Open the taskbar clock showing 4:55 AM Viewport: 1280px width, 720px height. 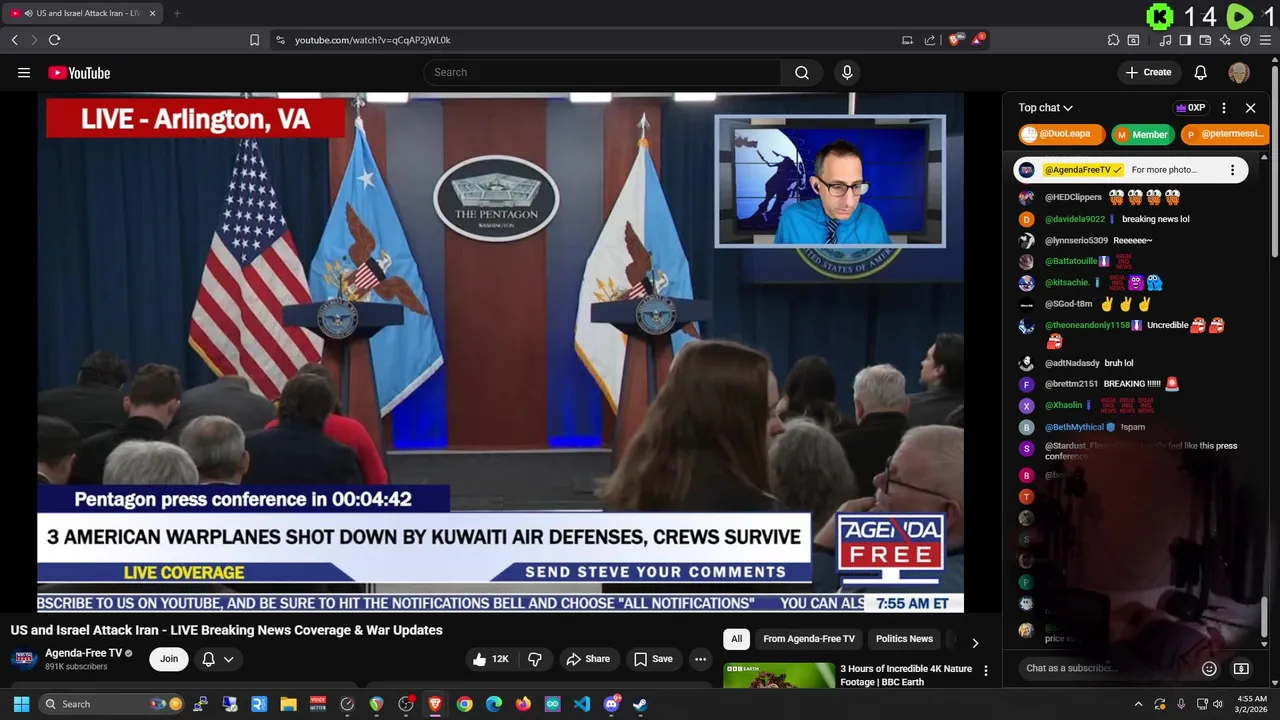pyautogui.click(x=1251, y=704)
